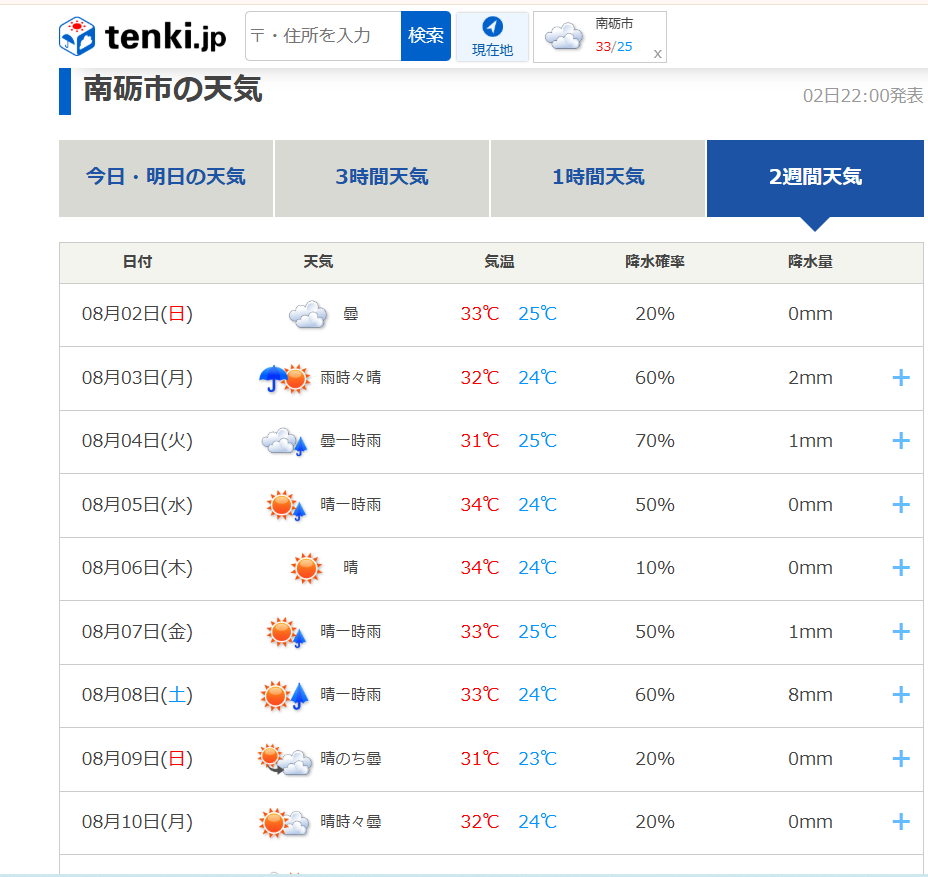Image resolution: width=928 pixels, height=877 pixels.
Task: Click the 02日22:00発表 timestamp
Action: click(862, 96)
